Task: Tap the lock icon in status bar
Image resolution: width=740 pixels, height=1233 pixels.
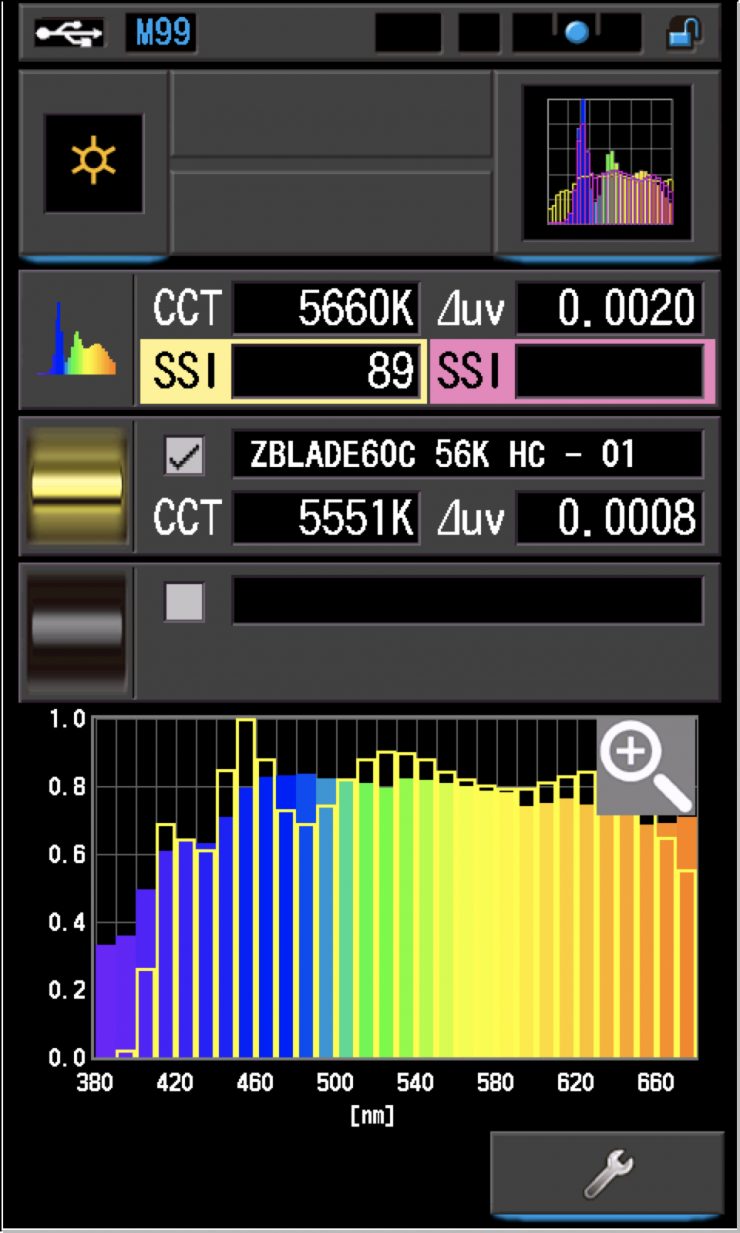Action: [x=685, y=33]
